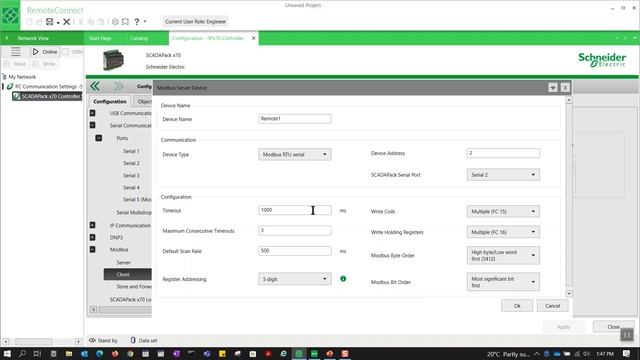Click the Copy icon in toolbar

[91, 22]
